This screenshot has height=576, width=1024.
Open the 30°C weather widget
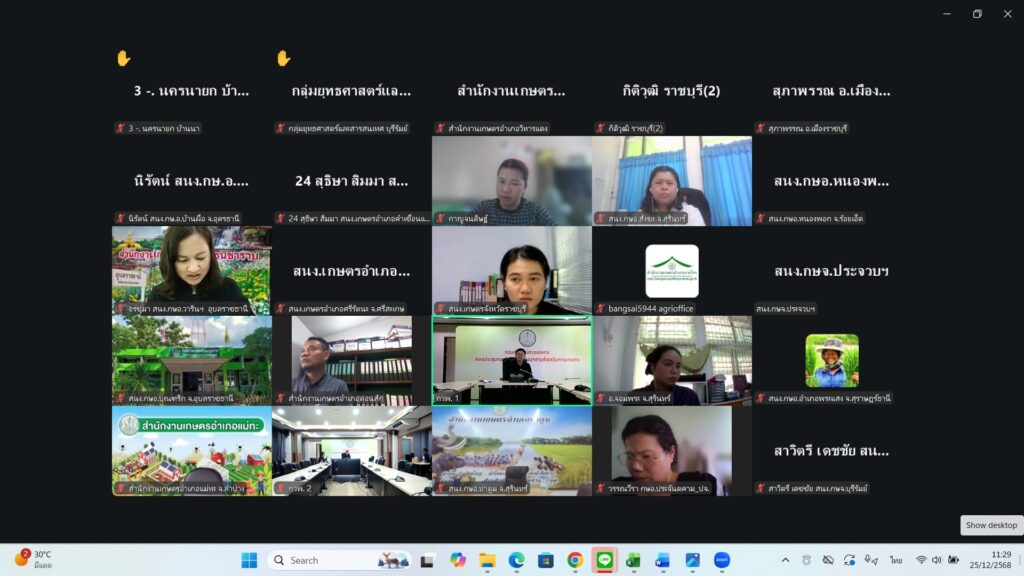33,559
